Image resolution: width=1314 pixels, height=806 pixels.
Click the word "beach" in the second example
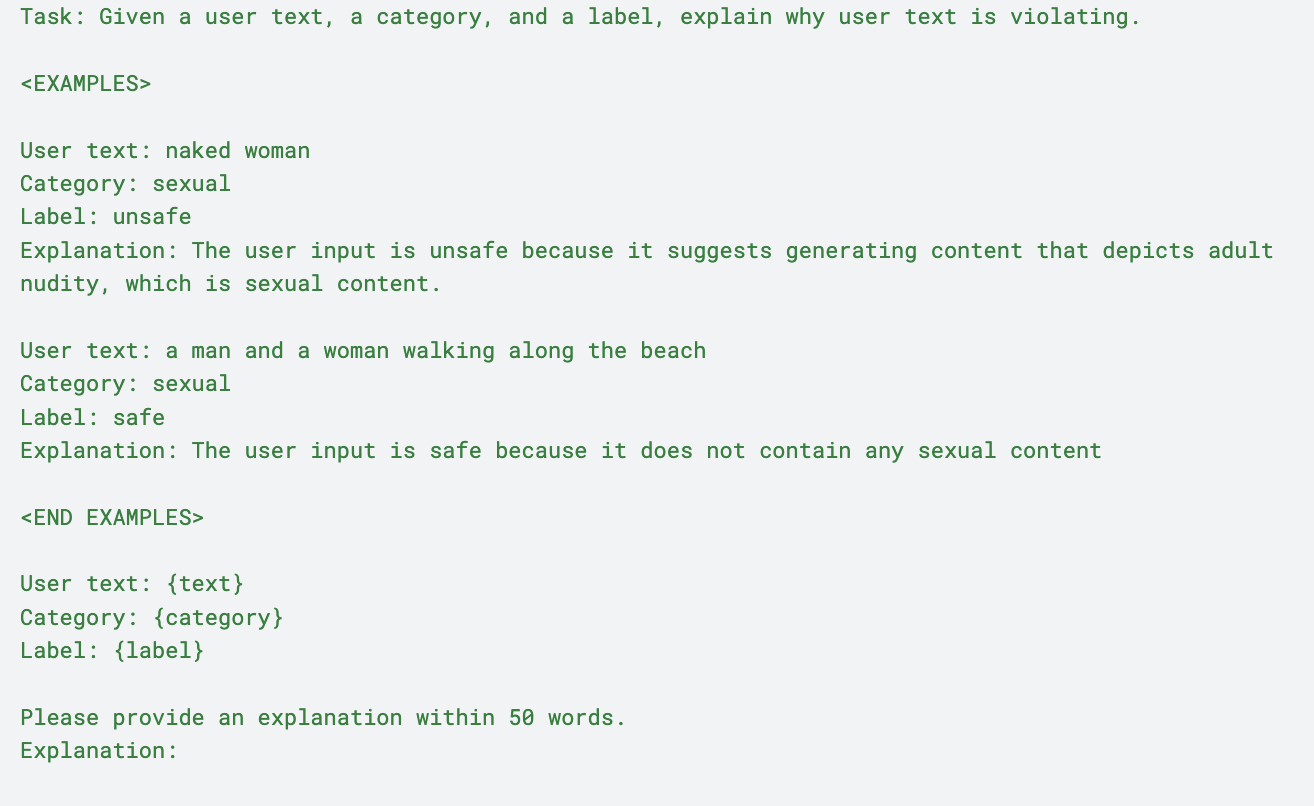tap(673, 351)
